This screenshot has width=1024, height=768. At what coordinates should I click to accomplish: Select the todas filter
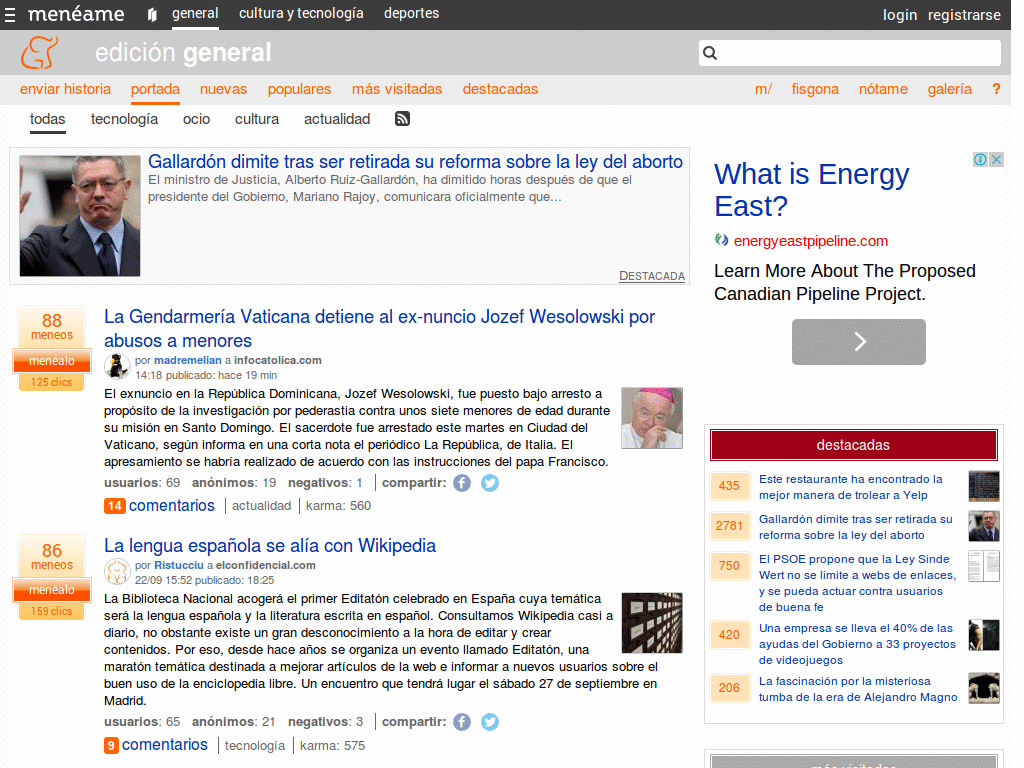(x=48, y=120)
